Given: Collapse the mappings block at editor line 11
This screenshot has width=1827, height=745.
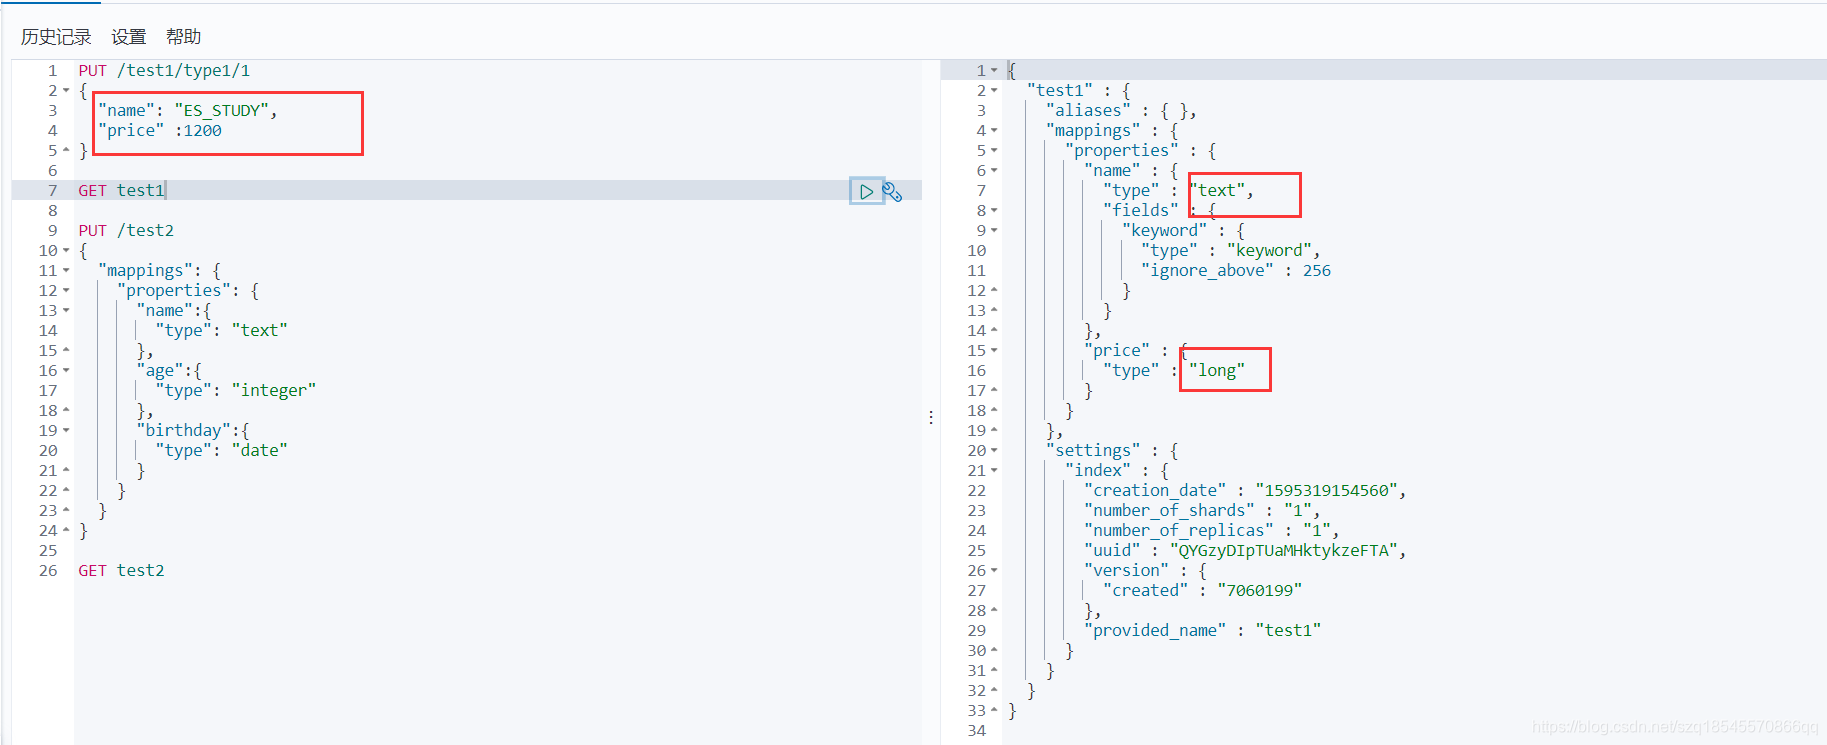Looking at the screenshot, I should (66, 270).
